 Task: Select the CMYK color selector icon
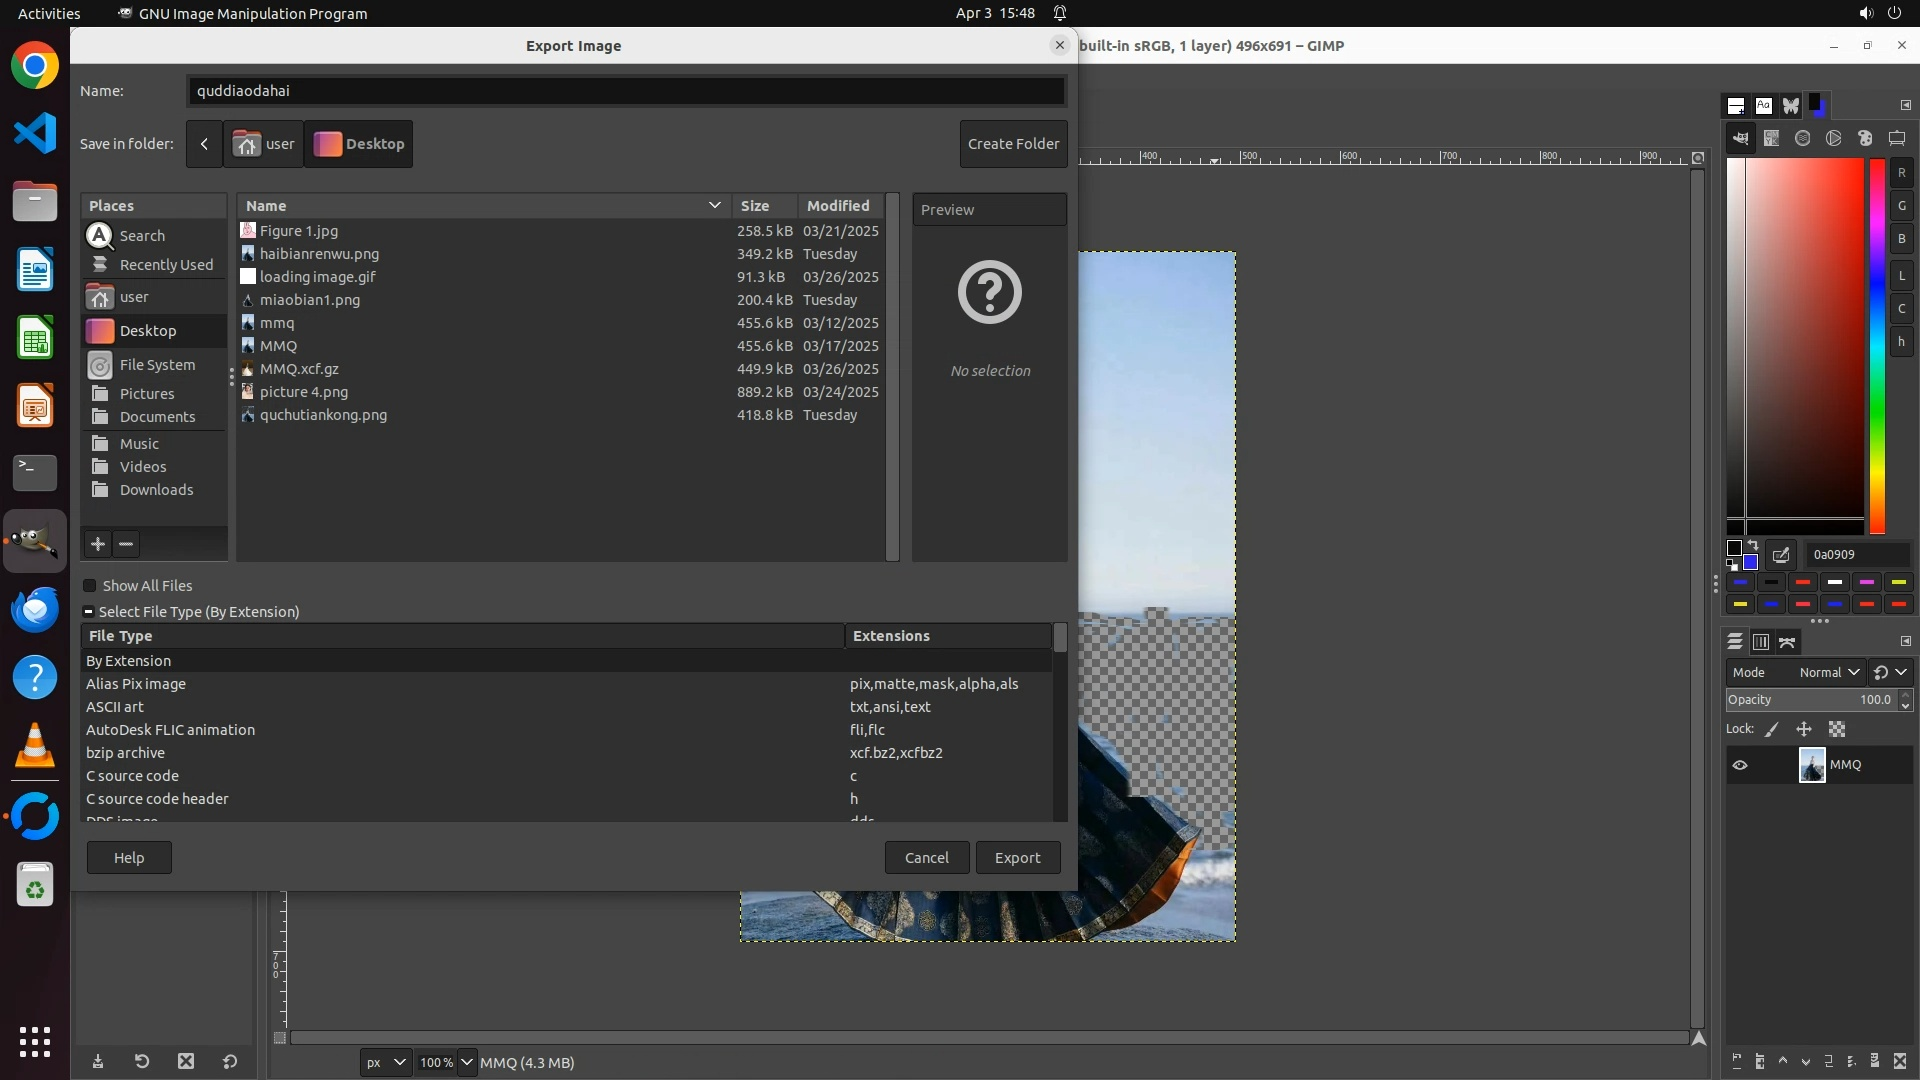1771,139
